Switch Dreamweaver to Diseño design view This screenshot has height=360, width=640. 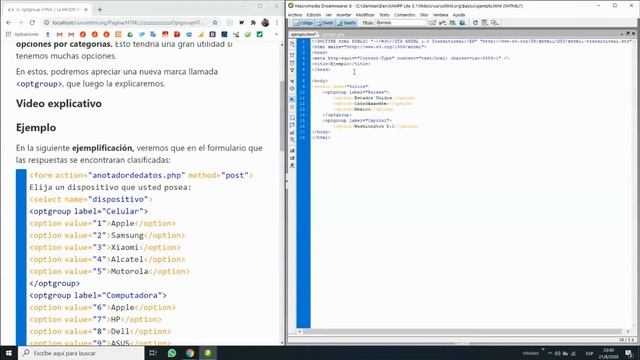(347, 23)
